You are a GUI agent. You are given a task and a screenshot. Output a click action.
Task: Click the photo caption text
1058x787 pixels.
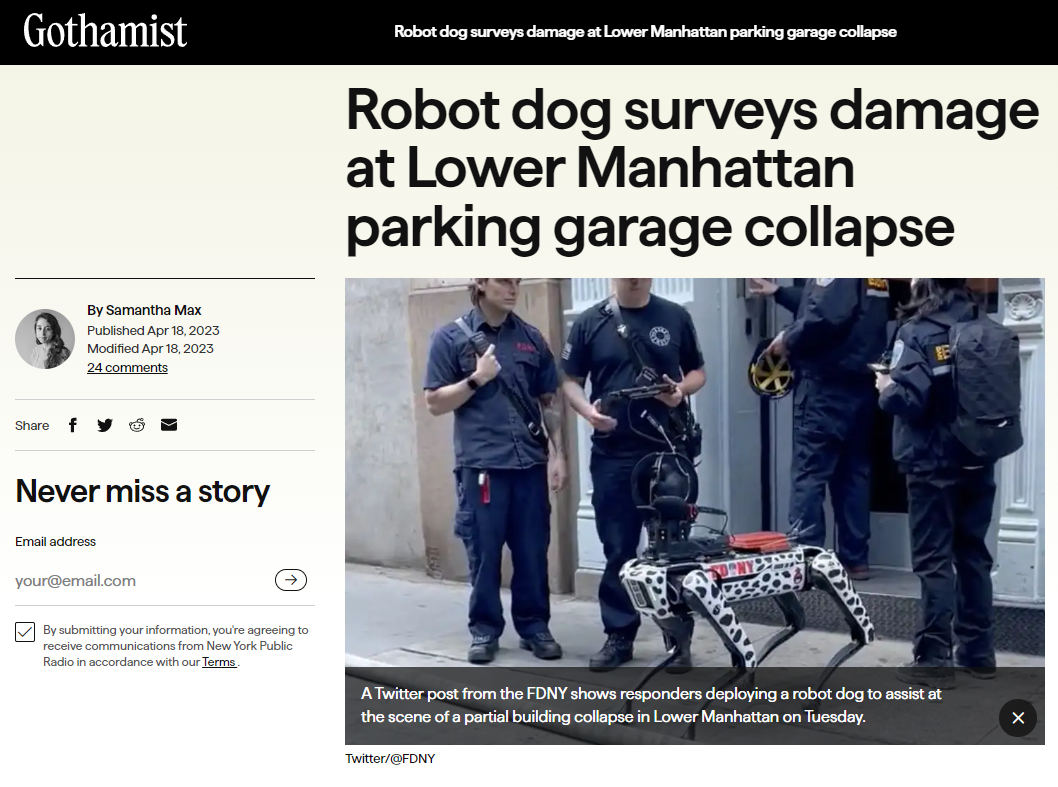point(651,705)
